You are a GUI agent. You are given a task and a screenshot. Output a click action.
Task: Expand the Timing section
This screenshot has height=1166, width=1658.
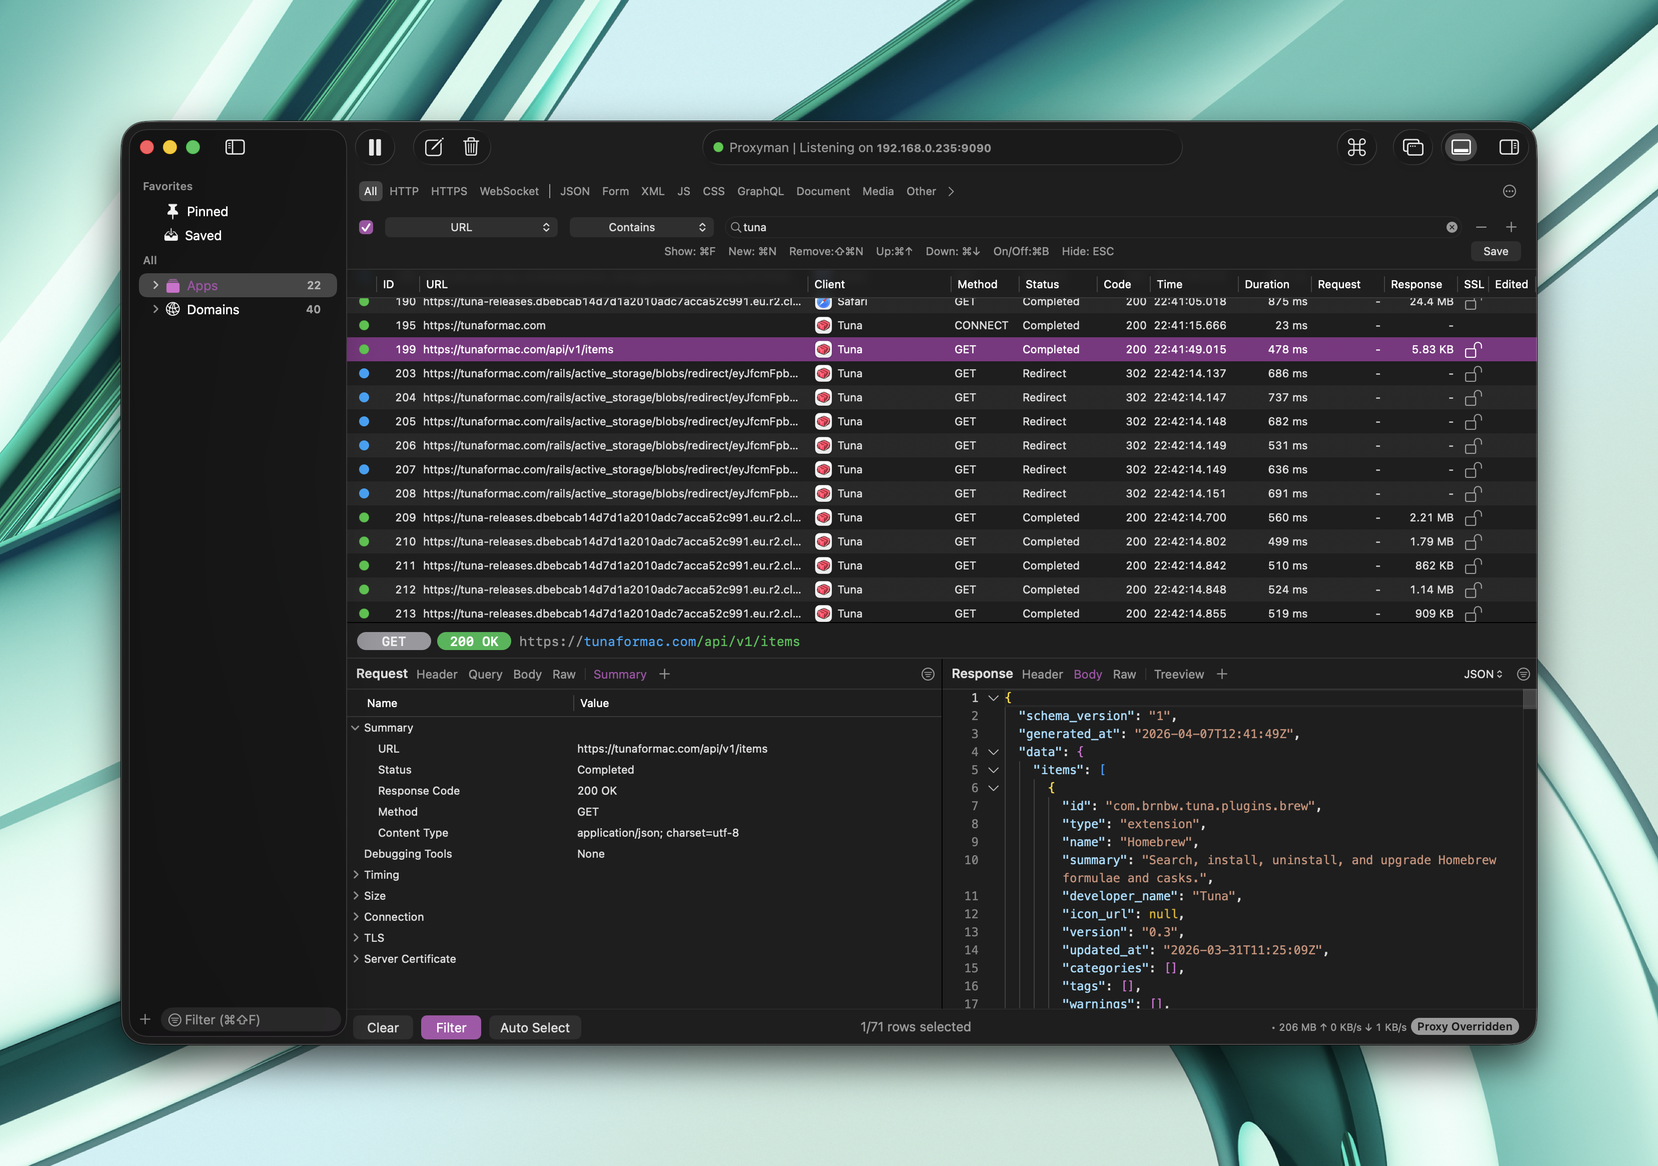click(356, 875)
